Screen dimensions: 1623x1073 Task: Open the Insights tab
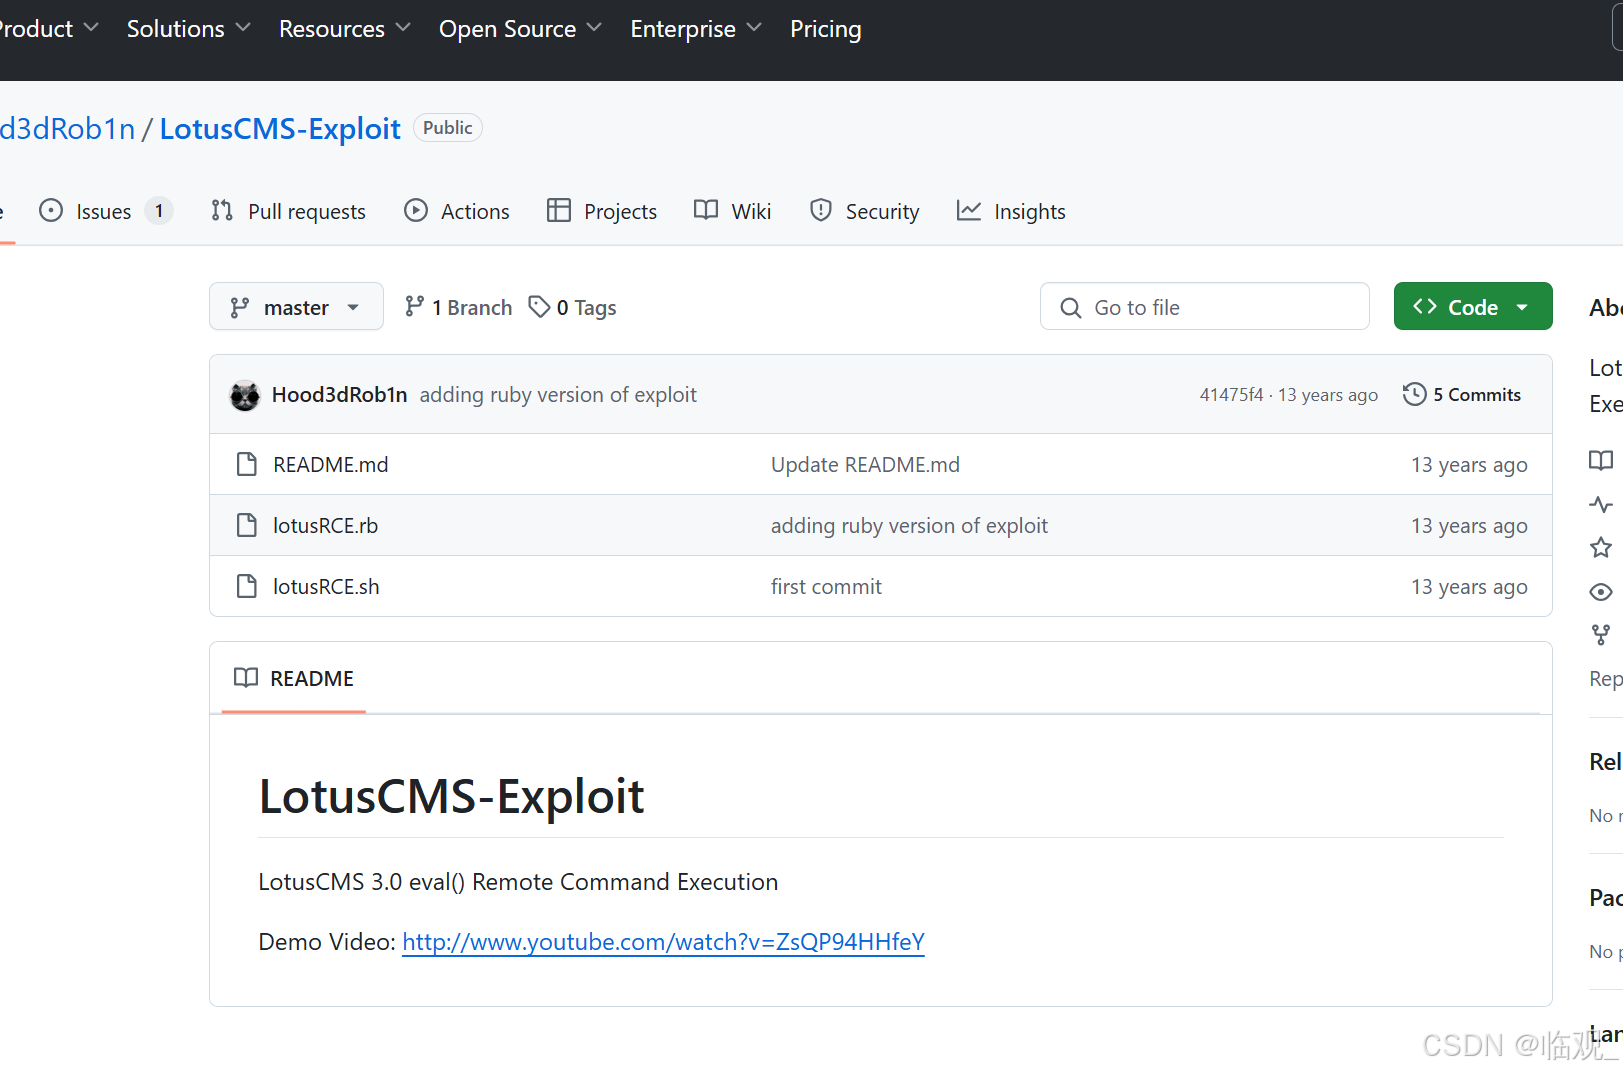coord(1011,211)
